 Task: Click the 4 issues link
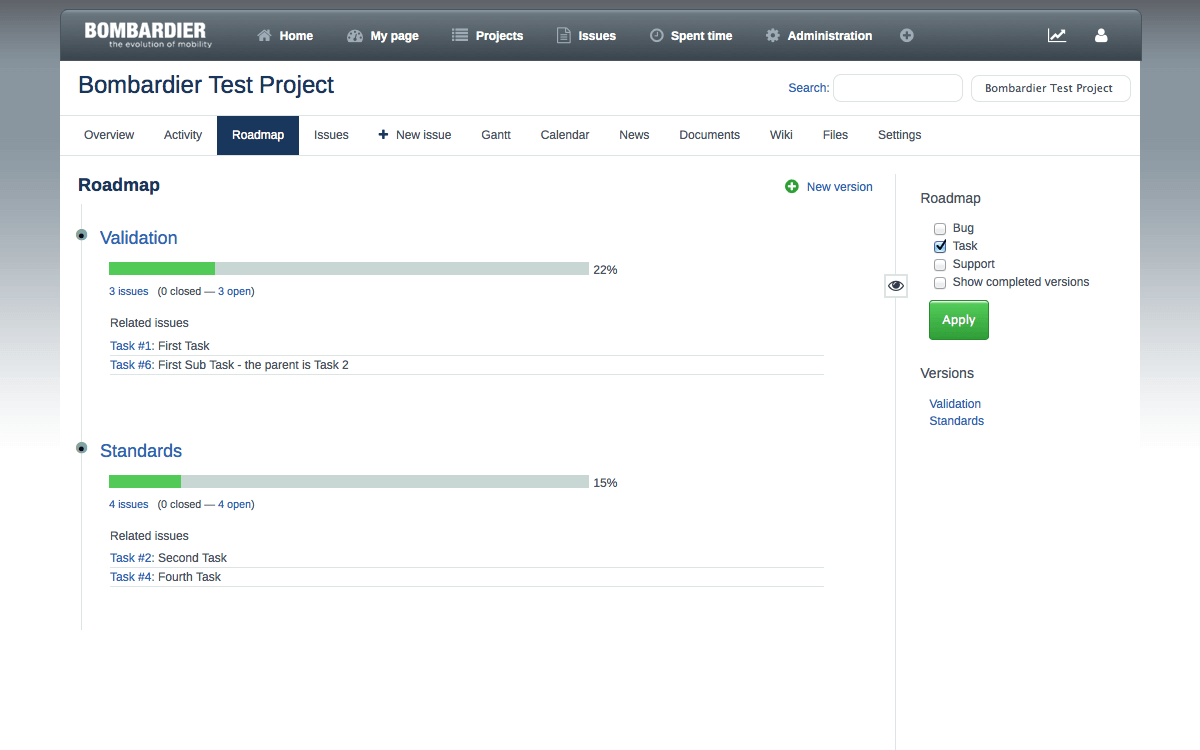tap(129, 505)
